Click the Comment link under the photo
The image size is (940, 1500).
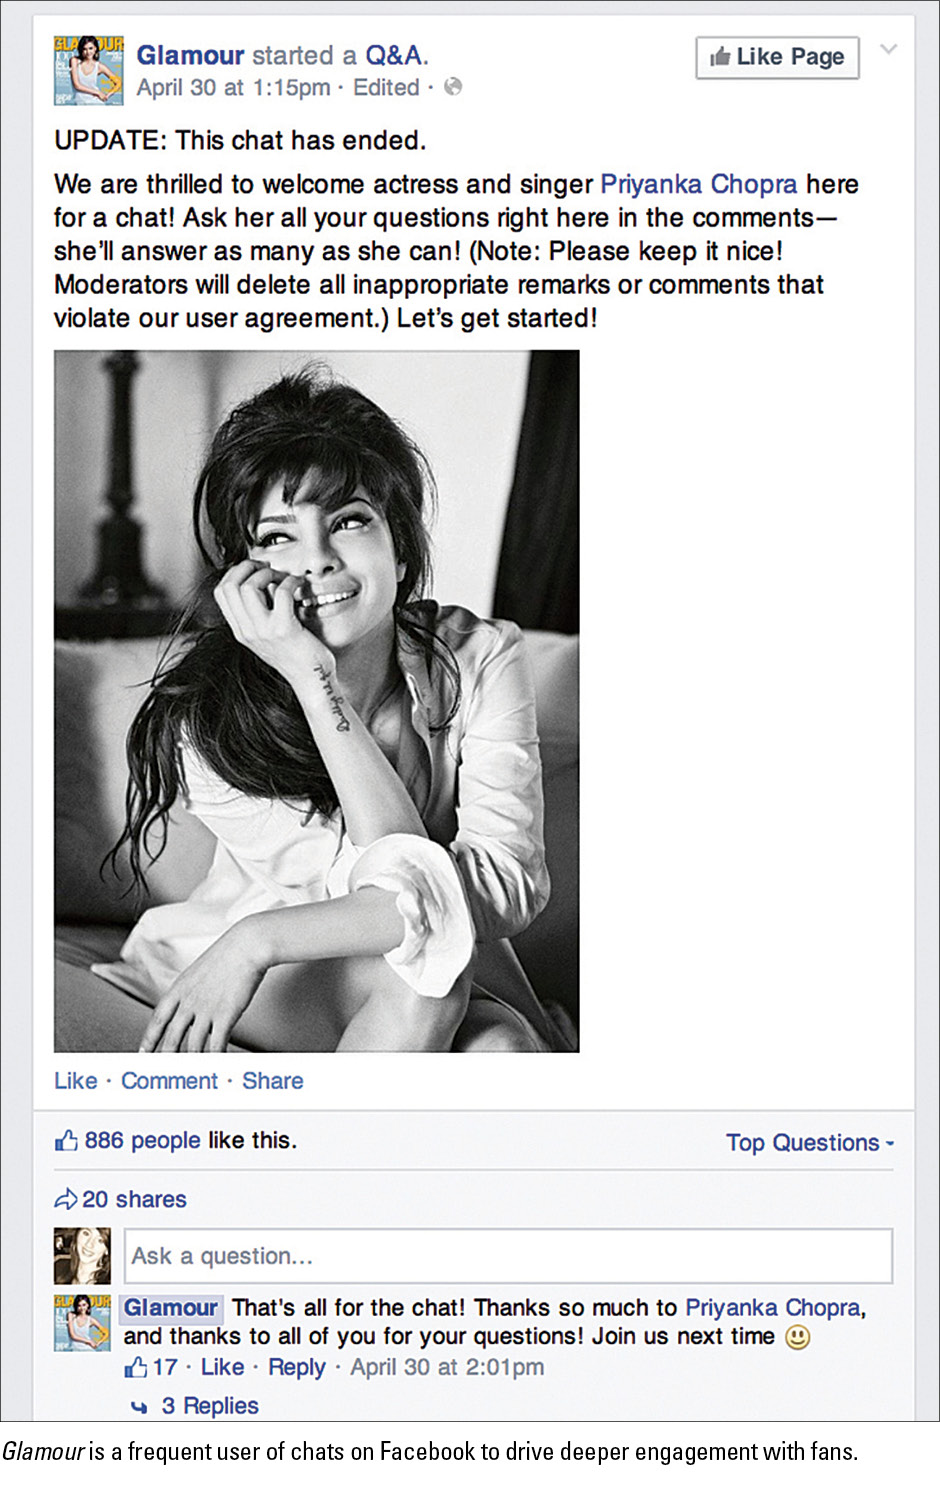click(x=169, y=1081)
